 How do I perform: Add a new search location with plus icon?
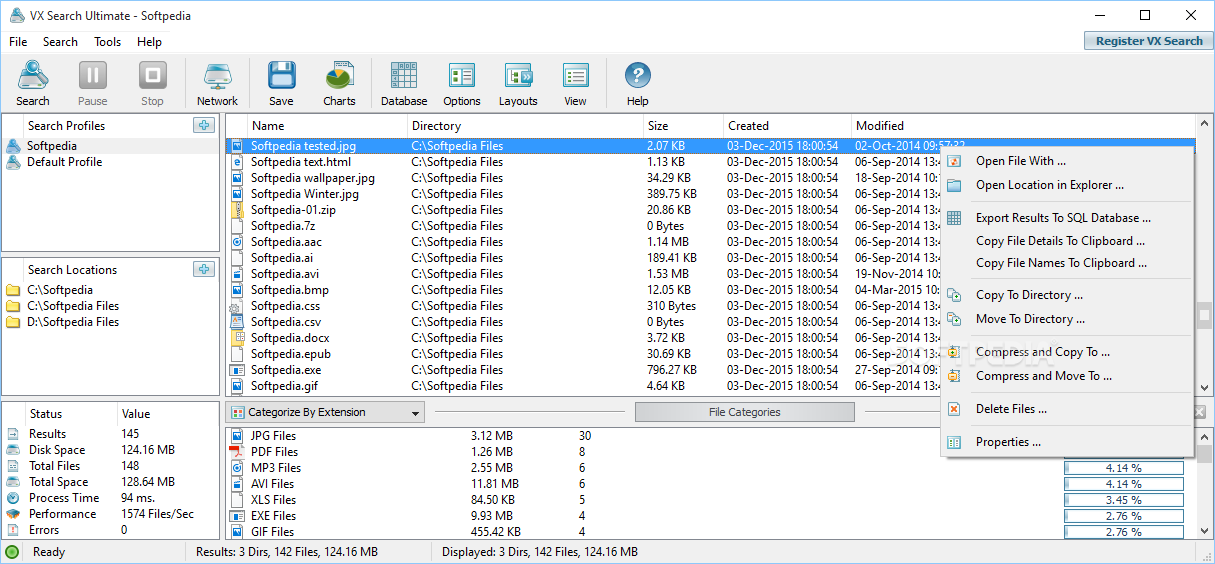coord(203,269)
